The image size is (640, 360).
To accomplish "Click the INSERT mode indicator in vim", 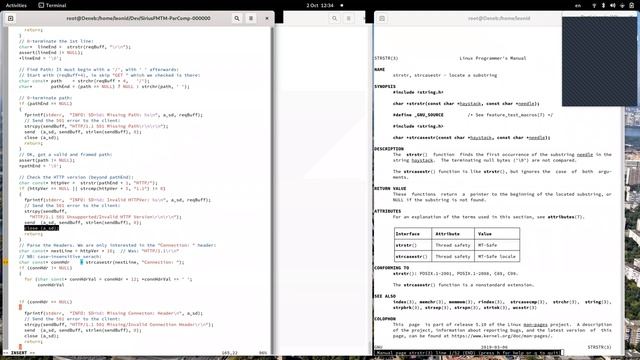I will (20, 353).
